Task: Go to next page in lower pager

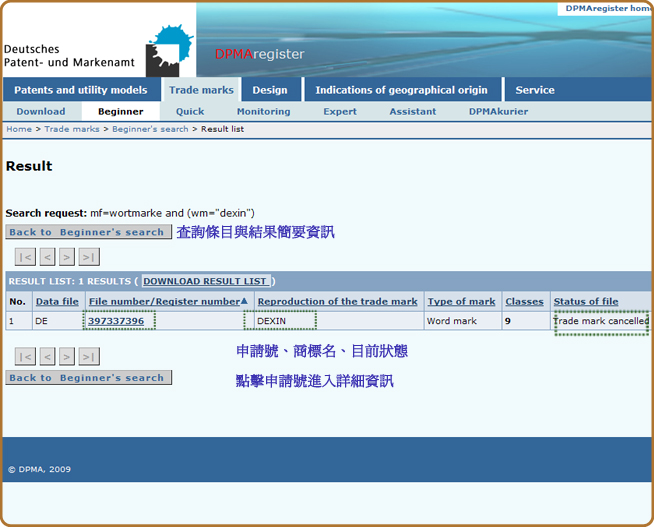Action: [x=67, y=356]
